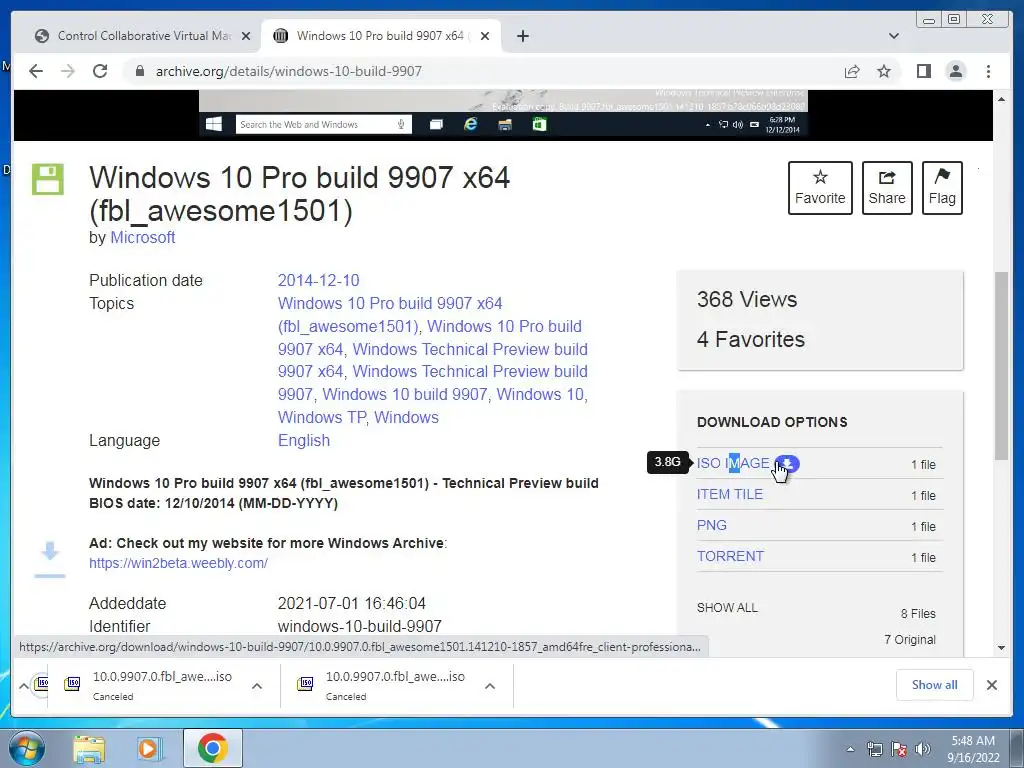Bookmark page with the address bar star icon
Viewport: 1024px width, 768px height.
pyautogui.click(x=884, y=71)
